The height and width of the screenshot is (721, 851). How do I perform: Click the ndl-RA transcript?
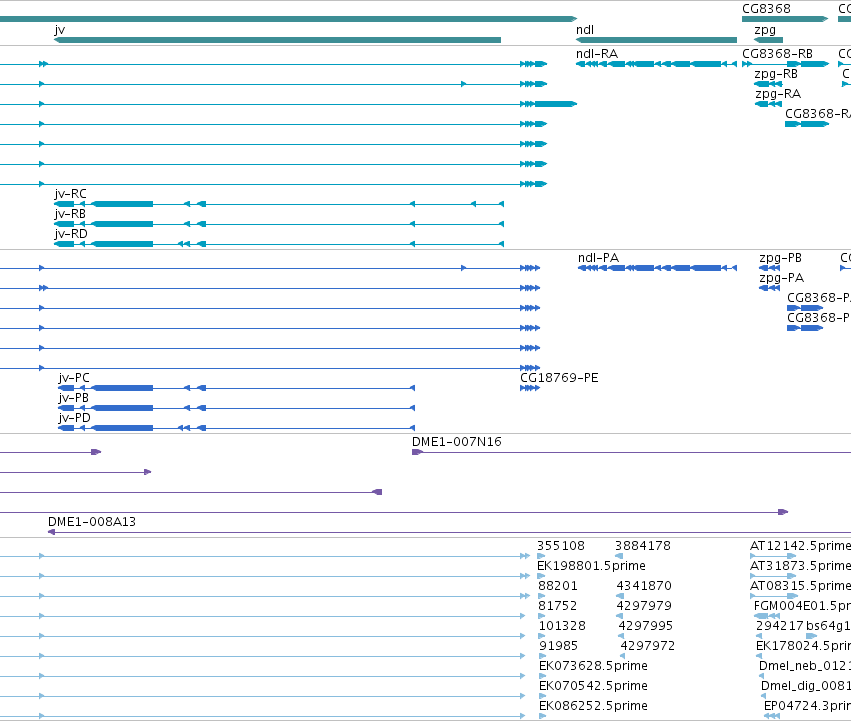pyautogui.click(x=656, y=64)
